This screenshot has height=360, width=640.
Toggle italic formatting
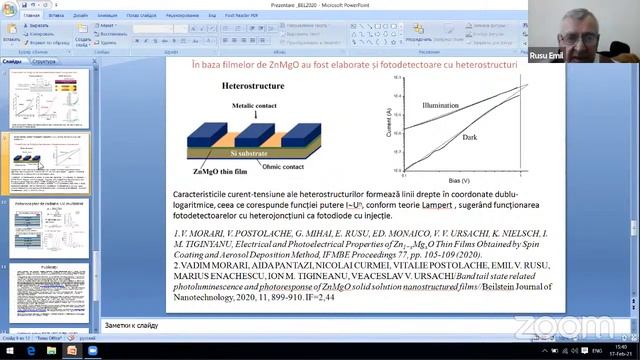[x=146, y=41]
